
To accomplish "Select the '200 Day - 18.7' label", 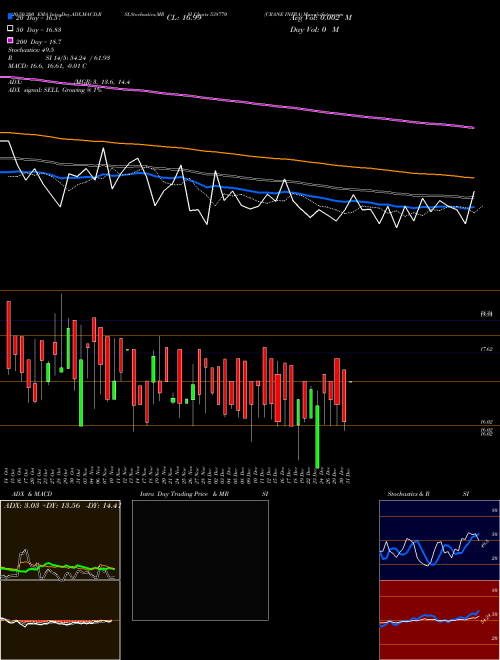I will pyautogui.click(x=39, y=42).
